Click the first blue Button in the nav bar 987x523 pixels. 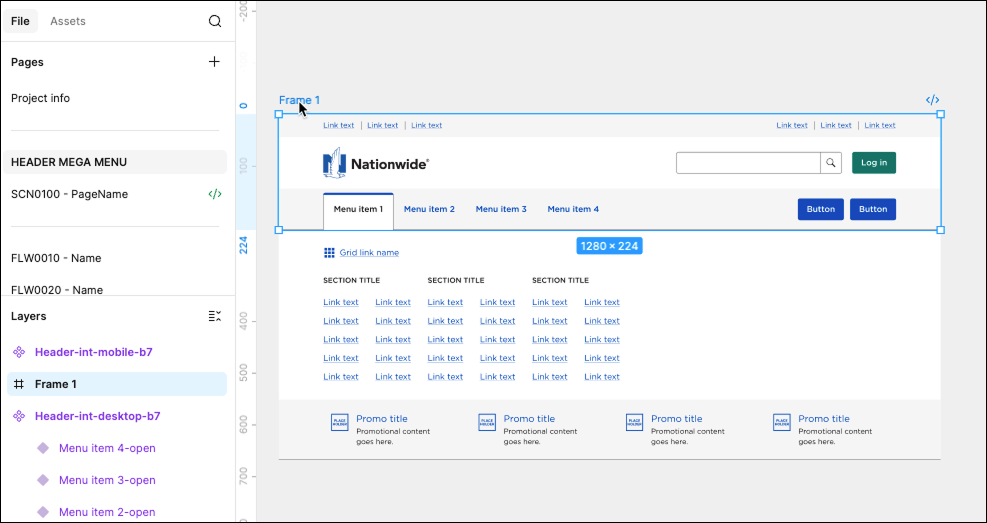click(820, 209)
